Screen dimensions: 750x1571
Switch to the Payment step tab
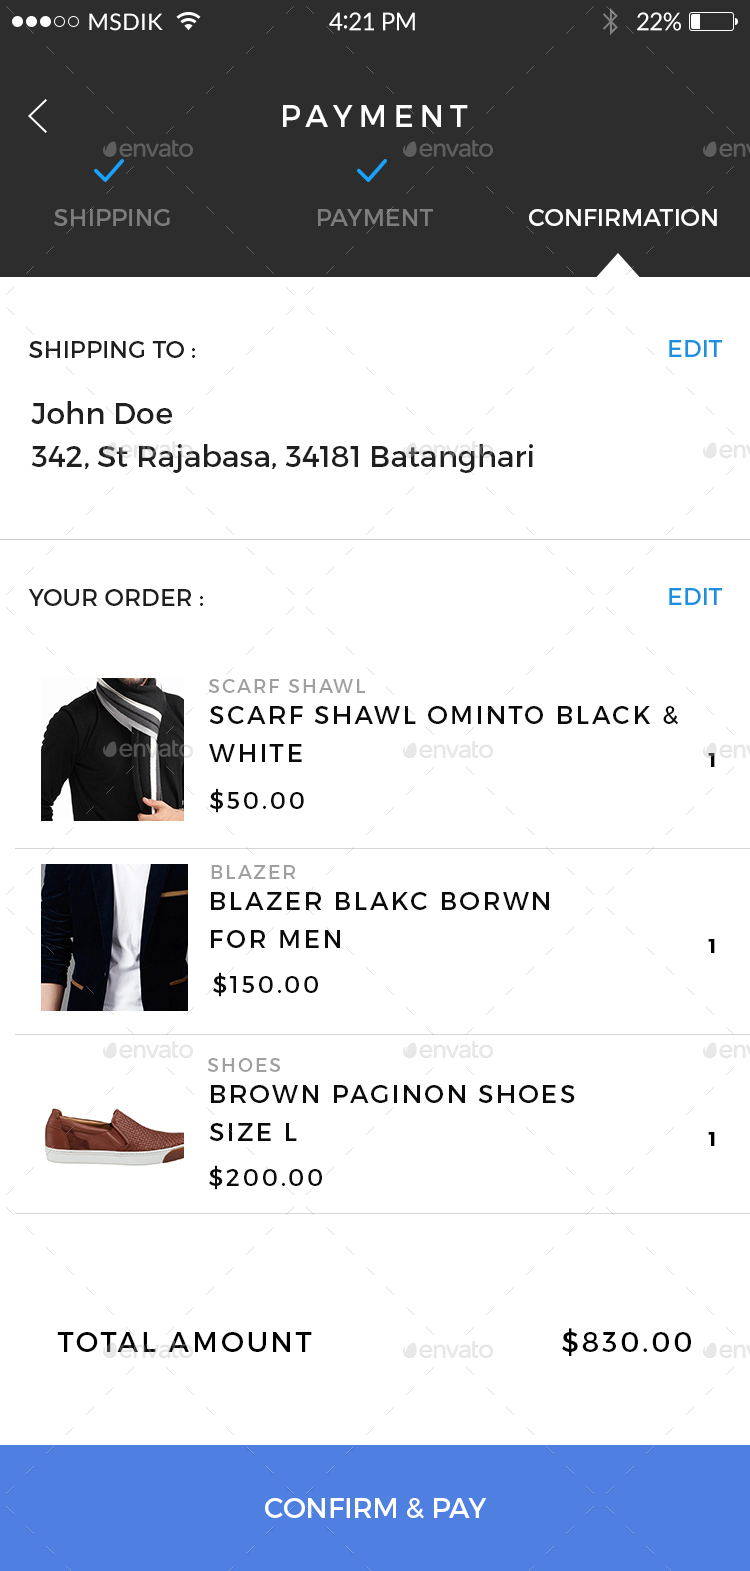coord(374,218)
